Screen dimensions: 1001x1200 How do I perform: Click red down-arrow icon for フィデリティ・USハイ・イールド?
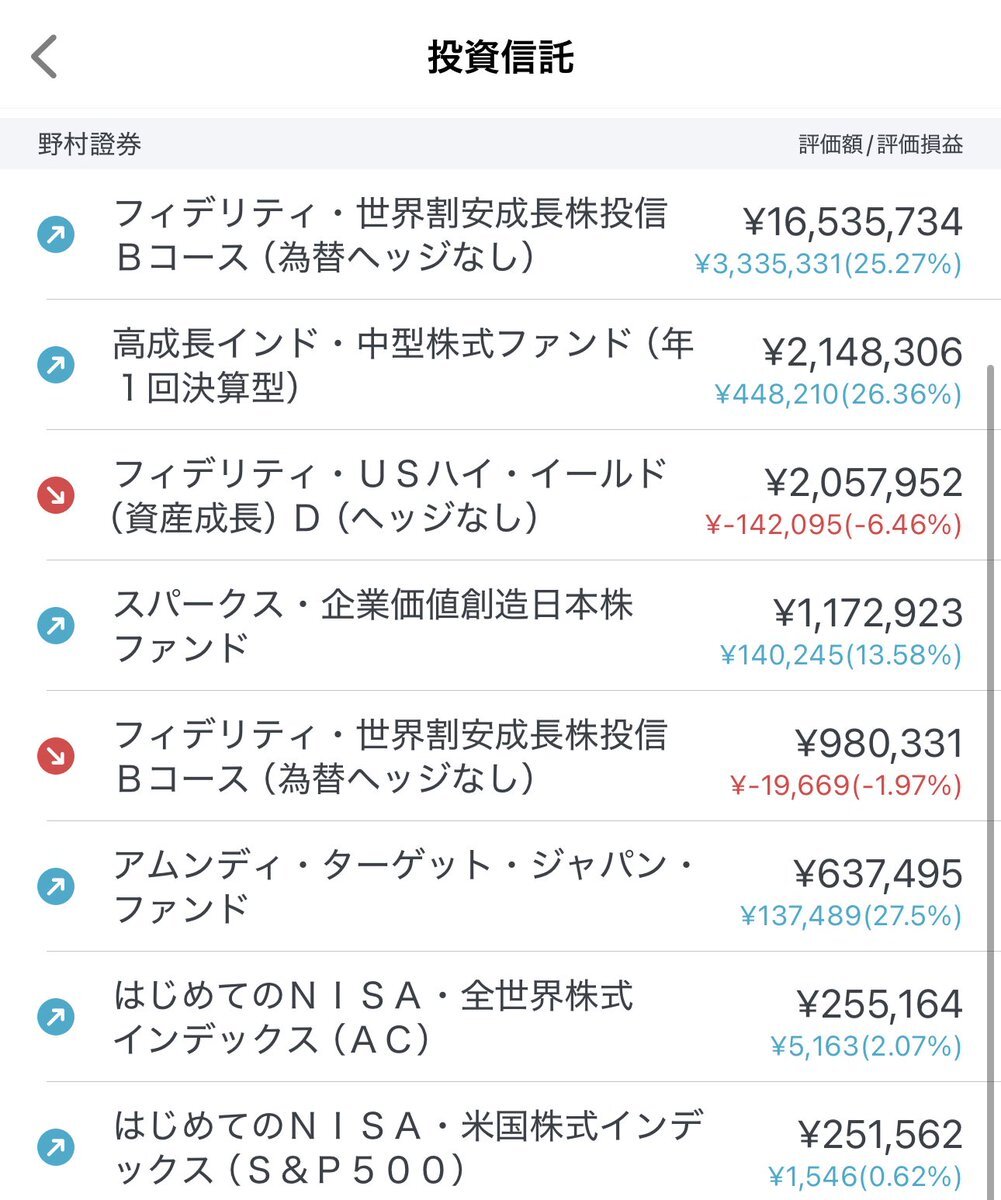coord(56,496)
